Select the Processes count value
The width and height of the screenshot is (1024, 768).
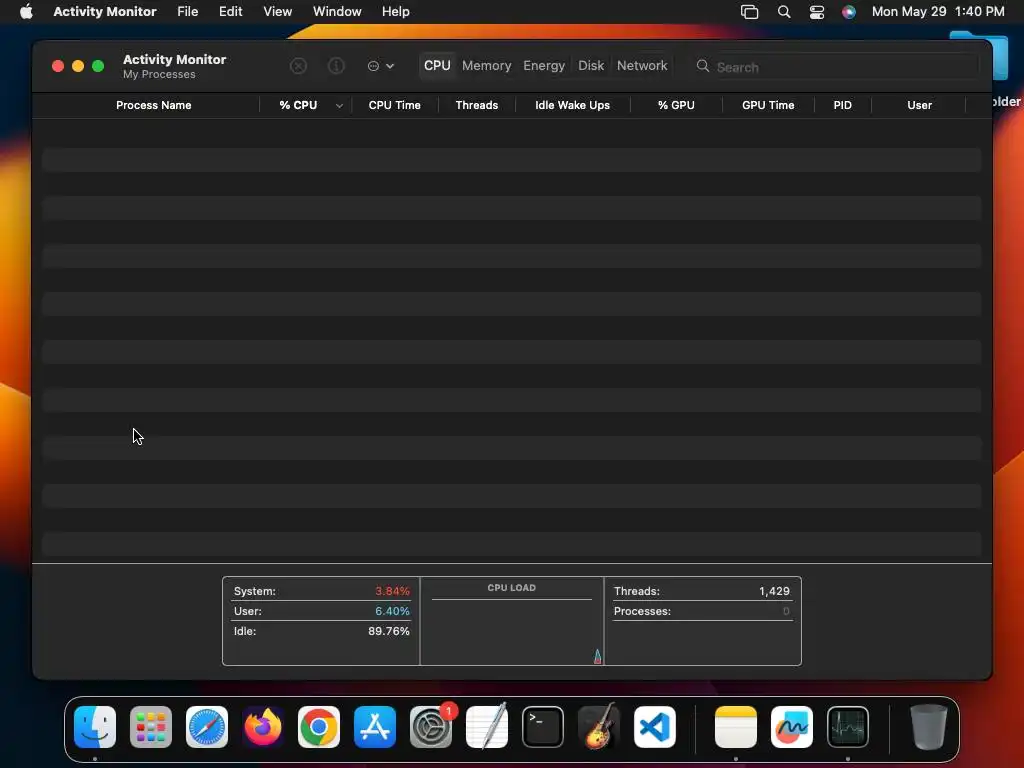(x=786, y=611)
